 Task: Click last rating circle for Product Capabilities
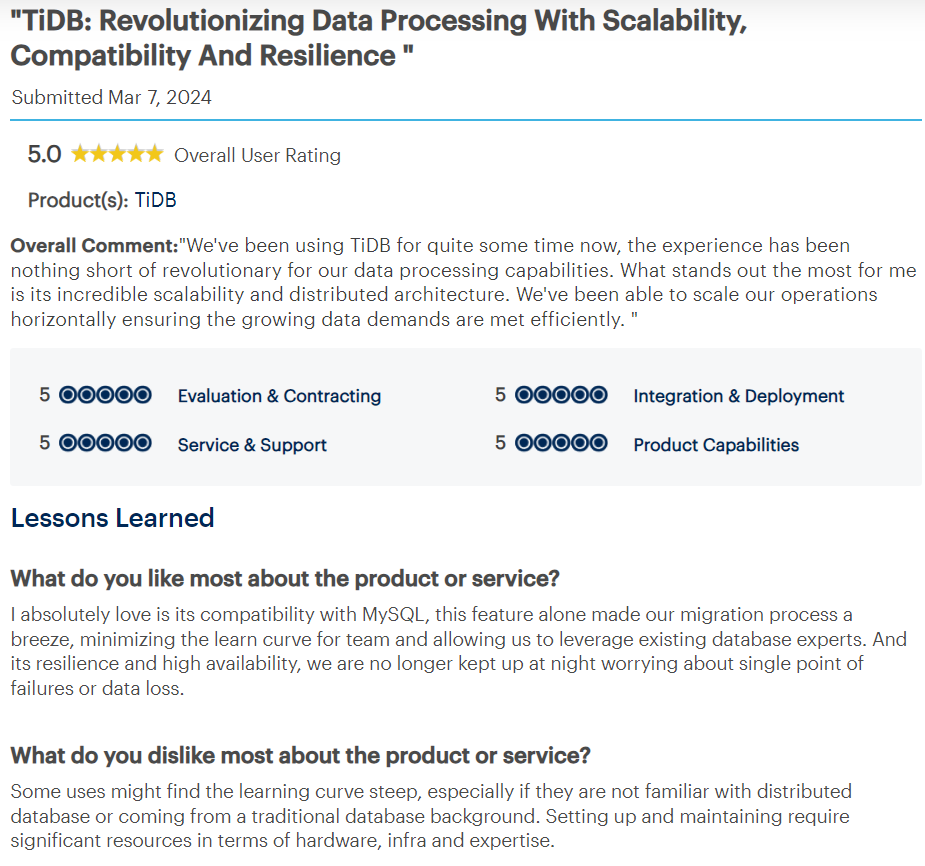(x=599, y=443)
